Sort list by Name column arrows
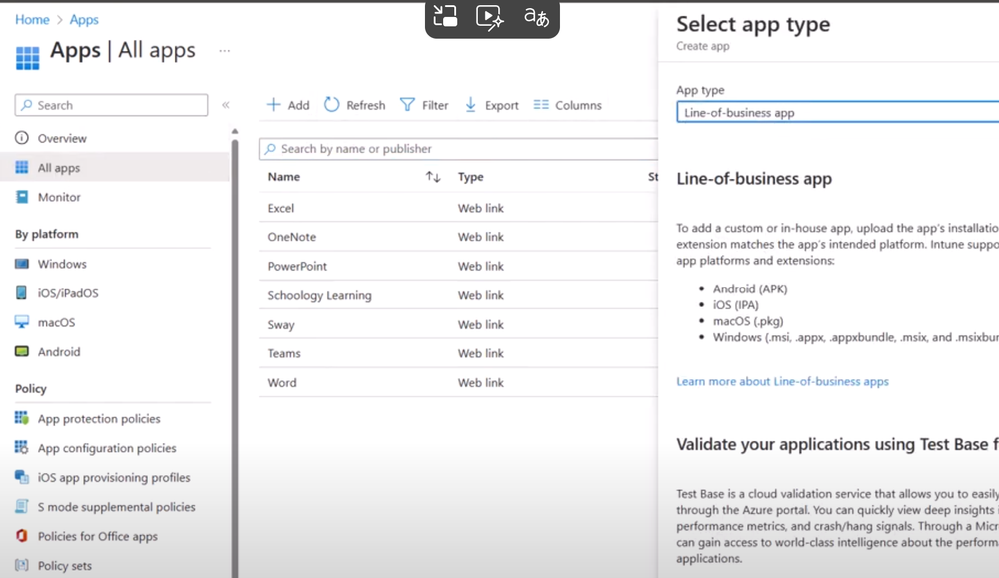Viewport: 999px width, 578px height. coord(432,177)
